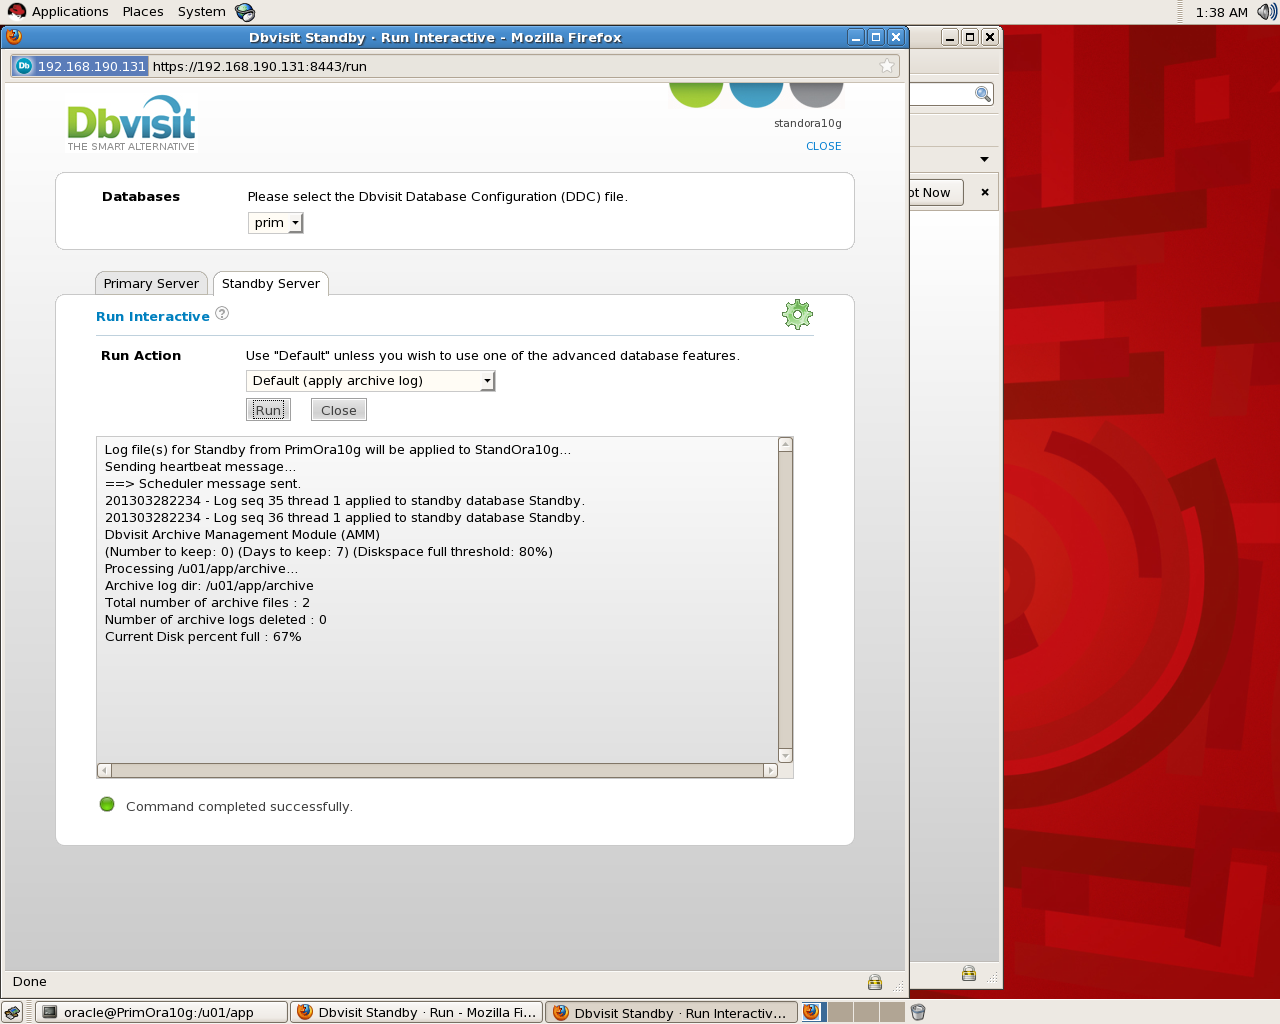
Task: Click the padlock security icon in status bar
Action: [x=875, y=982]
